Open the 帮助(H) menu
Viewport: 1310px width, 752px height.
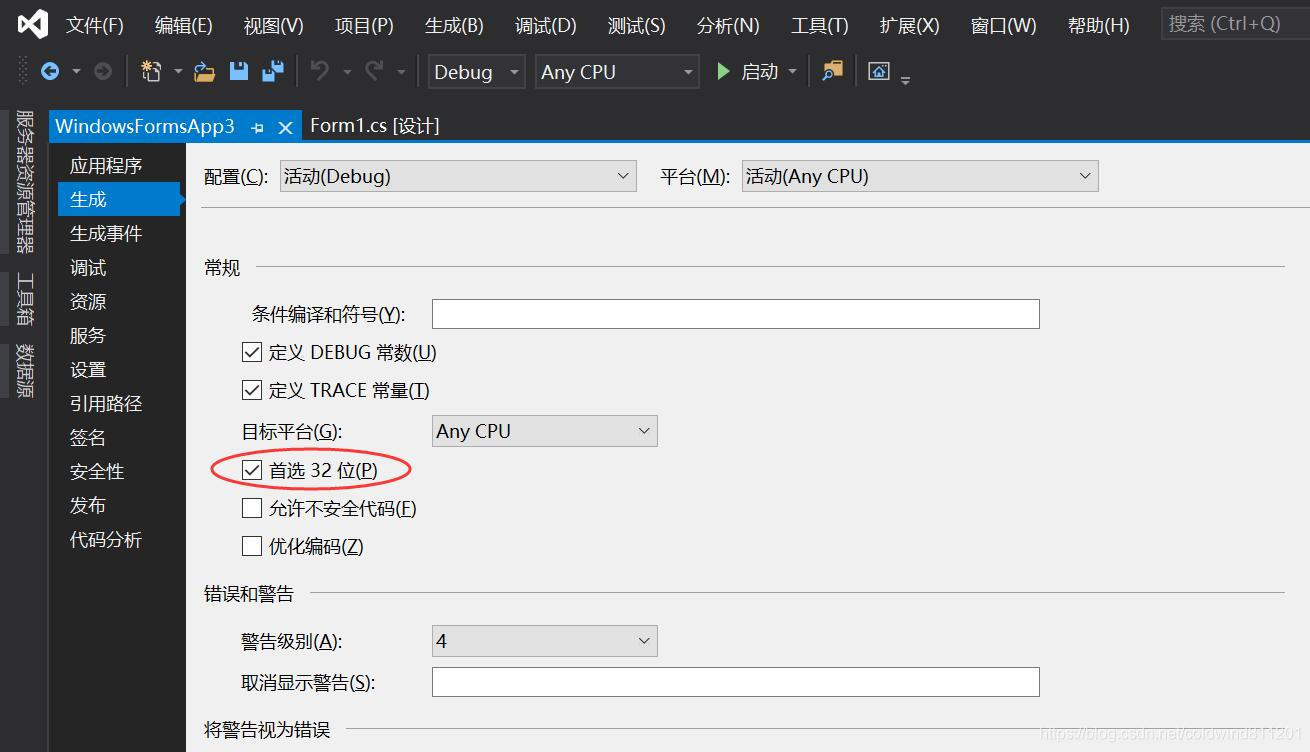[x=1098, y=25]
